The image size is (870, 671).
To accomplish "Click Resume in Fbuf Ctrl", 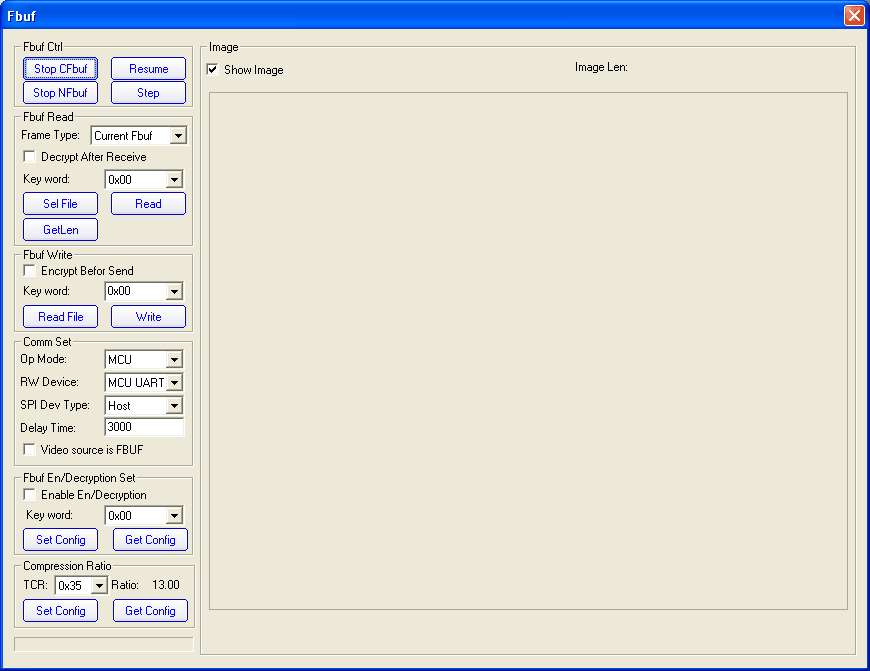I will coord(148,69).
